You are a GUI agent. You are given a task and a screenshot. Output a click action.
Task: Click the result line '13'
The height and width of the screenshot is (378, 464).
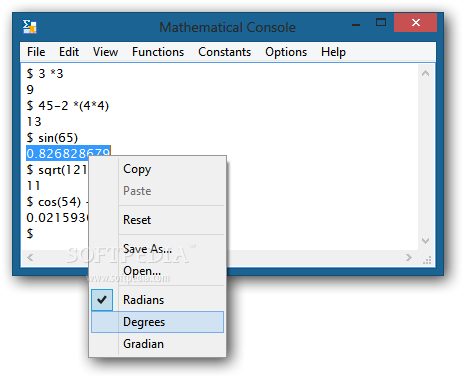click(34, 122)
